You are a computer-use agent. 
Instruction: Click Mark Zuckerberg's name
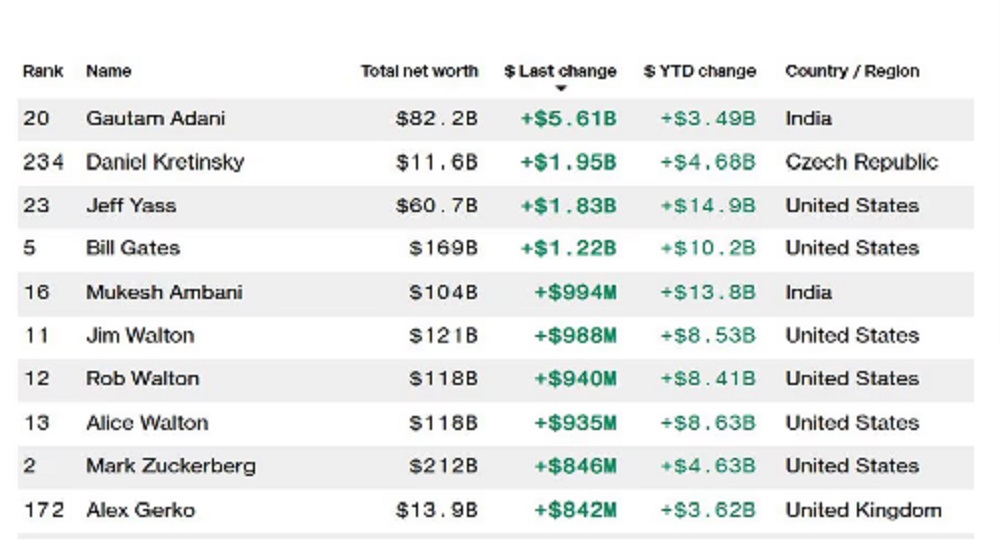(170, 465)
